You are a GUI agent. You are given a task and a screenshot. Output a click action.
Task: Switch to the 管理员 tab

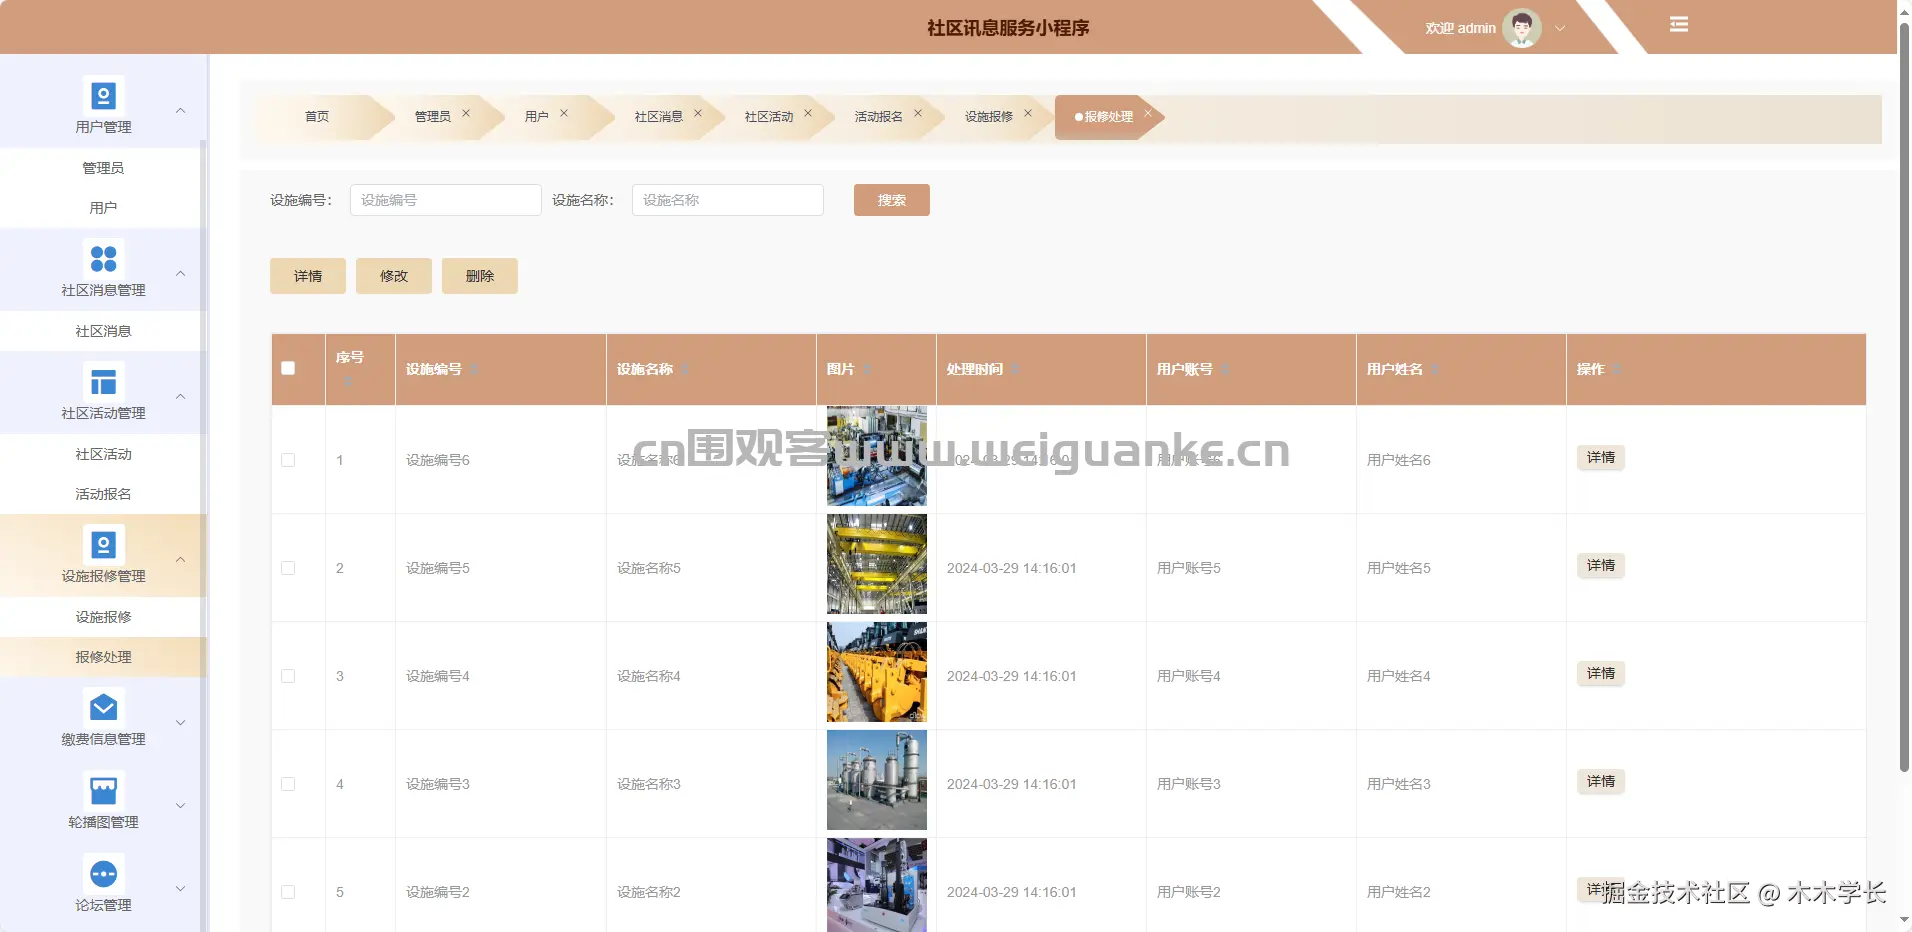(433, 117)
